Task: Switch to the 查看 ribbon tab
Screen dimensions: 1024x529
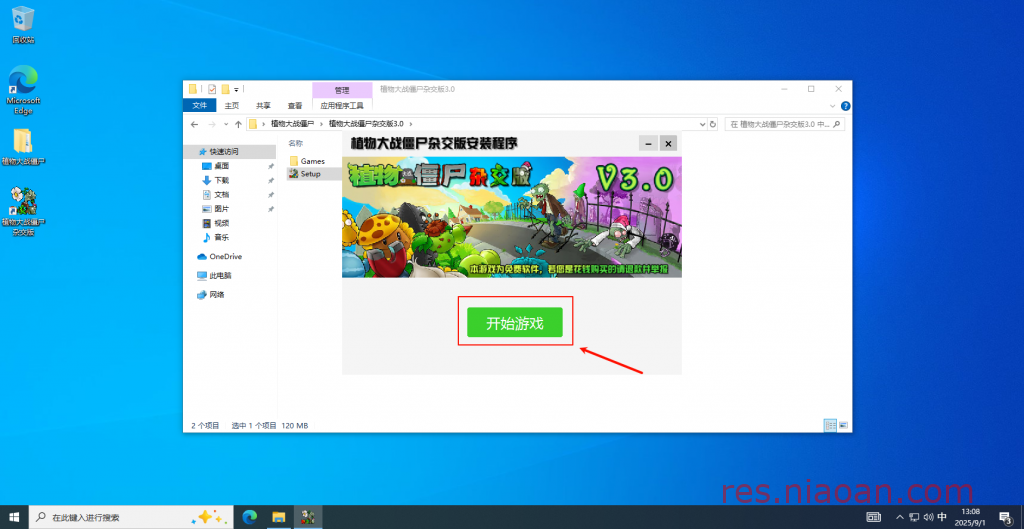Action: 295,105
